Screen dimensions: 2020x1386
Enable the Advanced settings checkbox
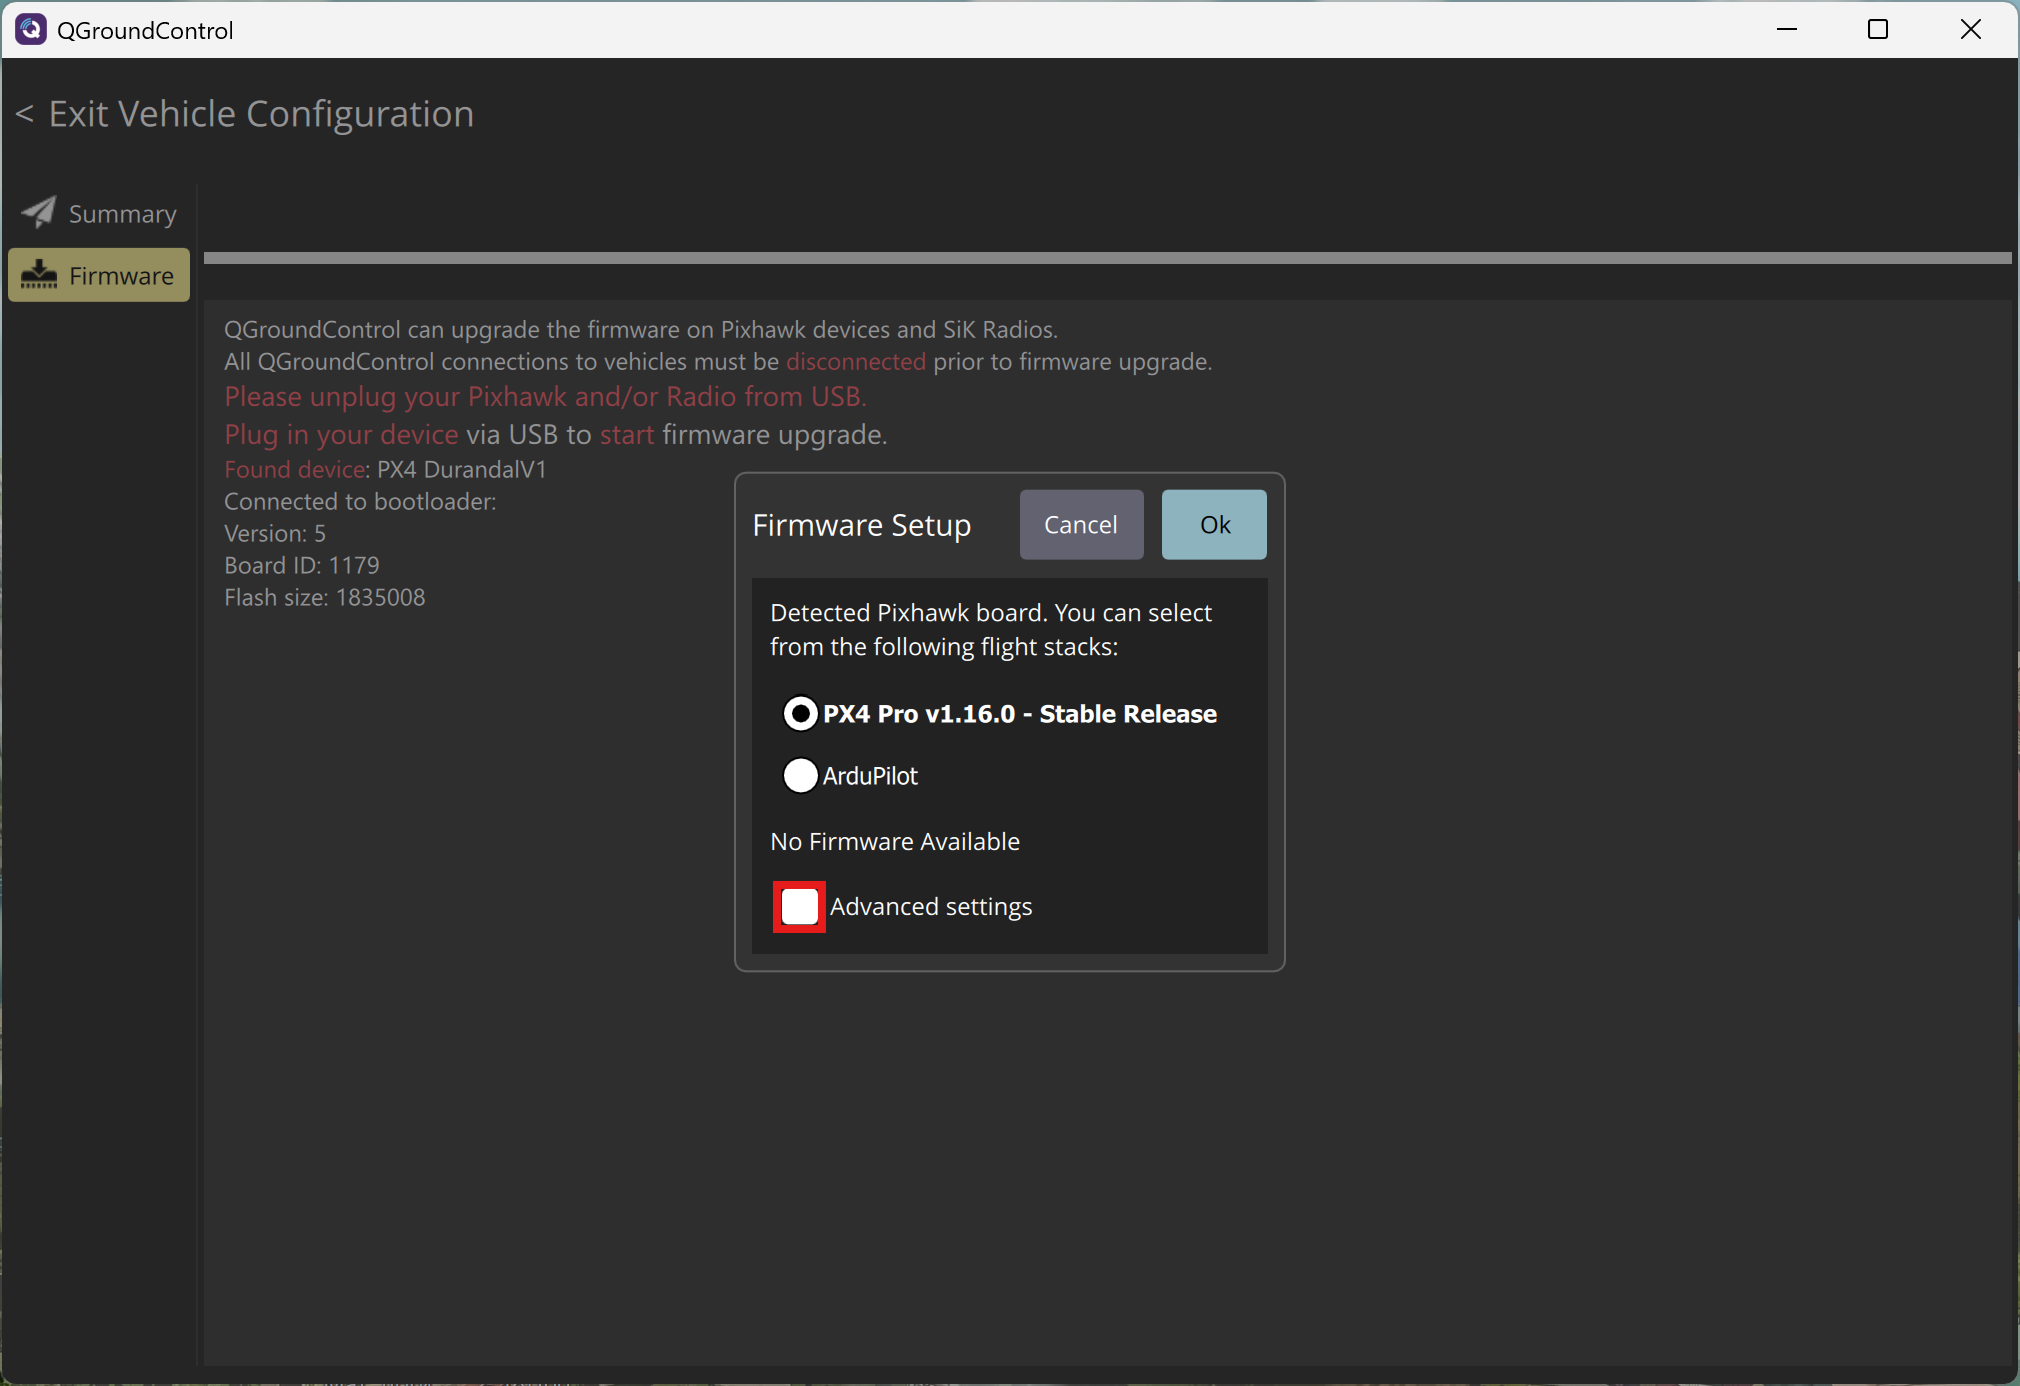click(x=799, y=907)
